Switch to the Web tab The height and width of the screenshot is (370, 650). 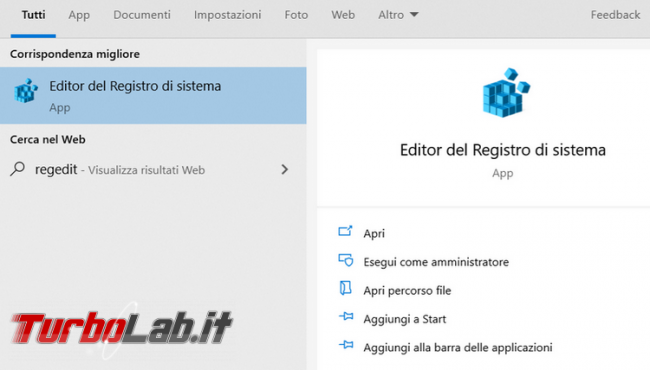coord(343,15)
